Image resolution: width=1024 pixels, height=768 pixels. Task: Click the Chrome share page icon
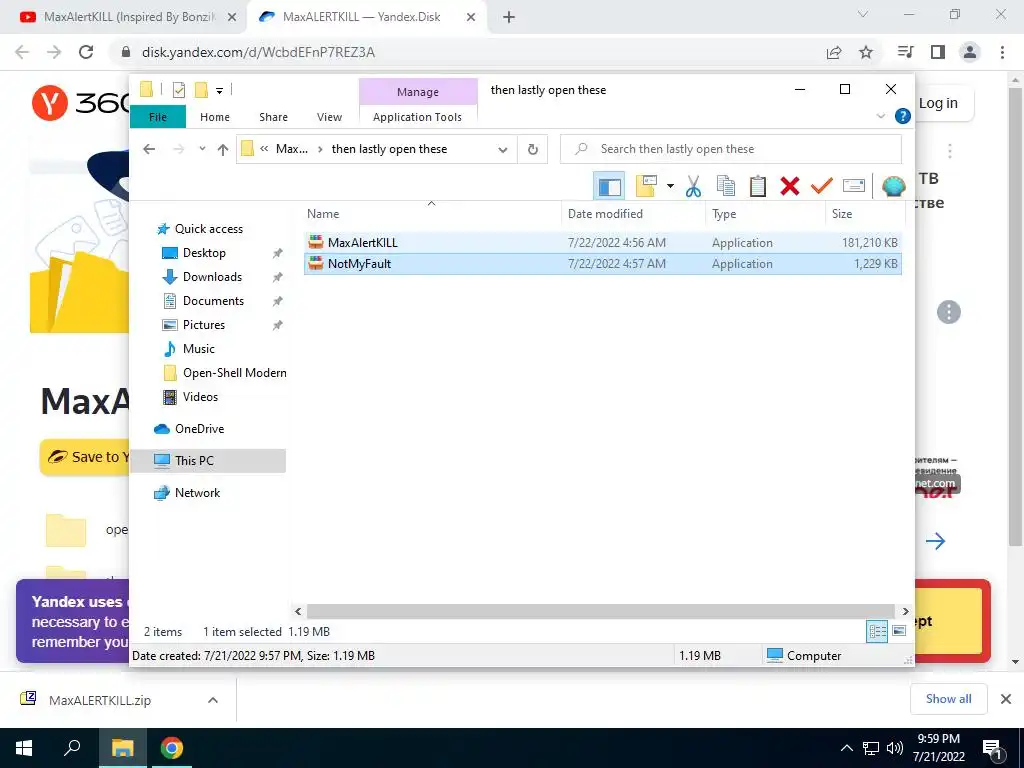(834, 52)
